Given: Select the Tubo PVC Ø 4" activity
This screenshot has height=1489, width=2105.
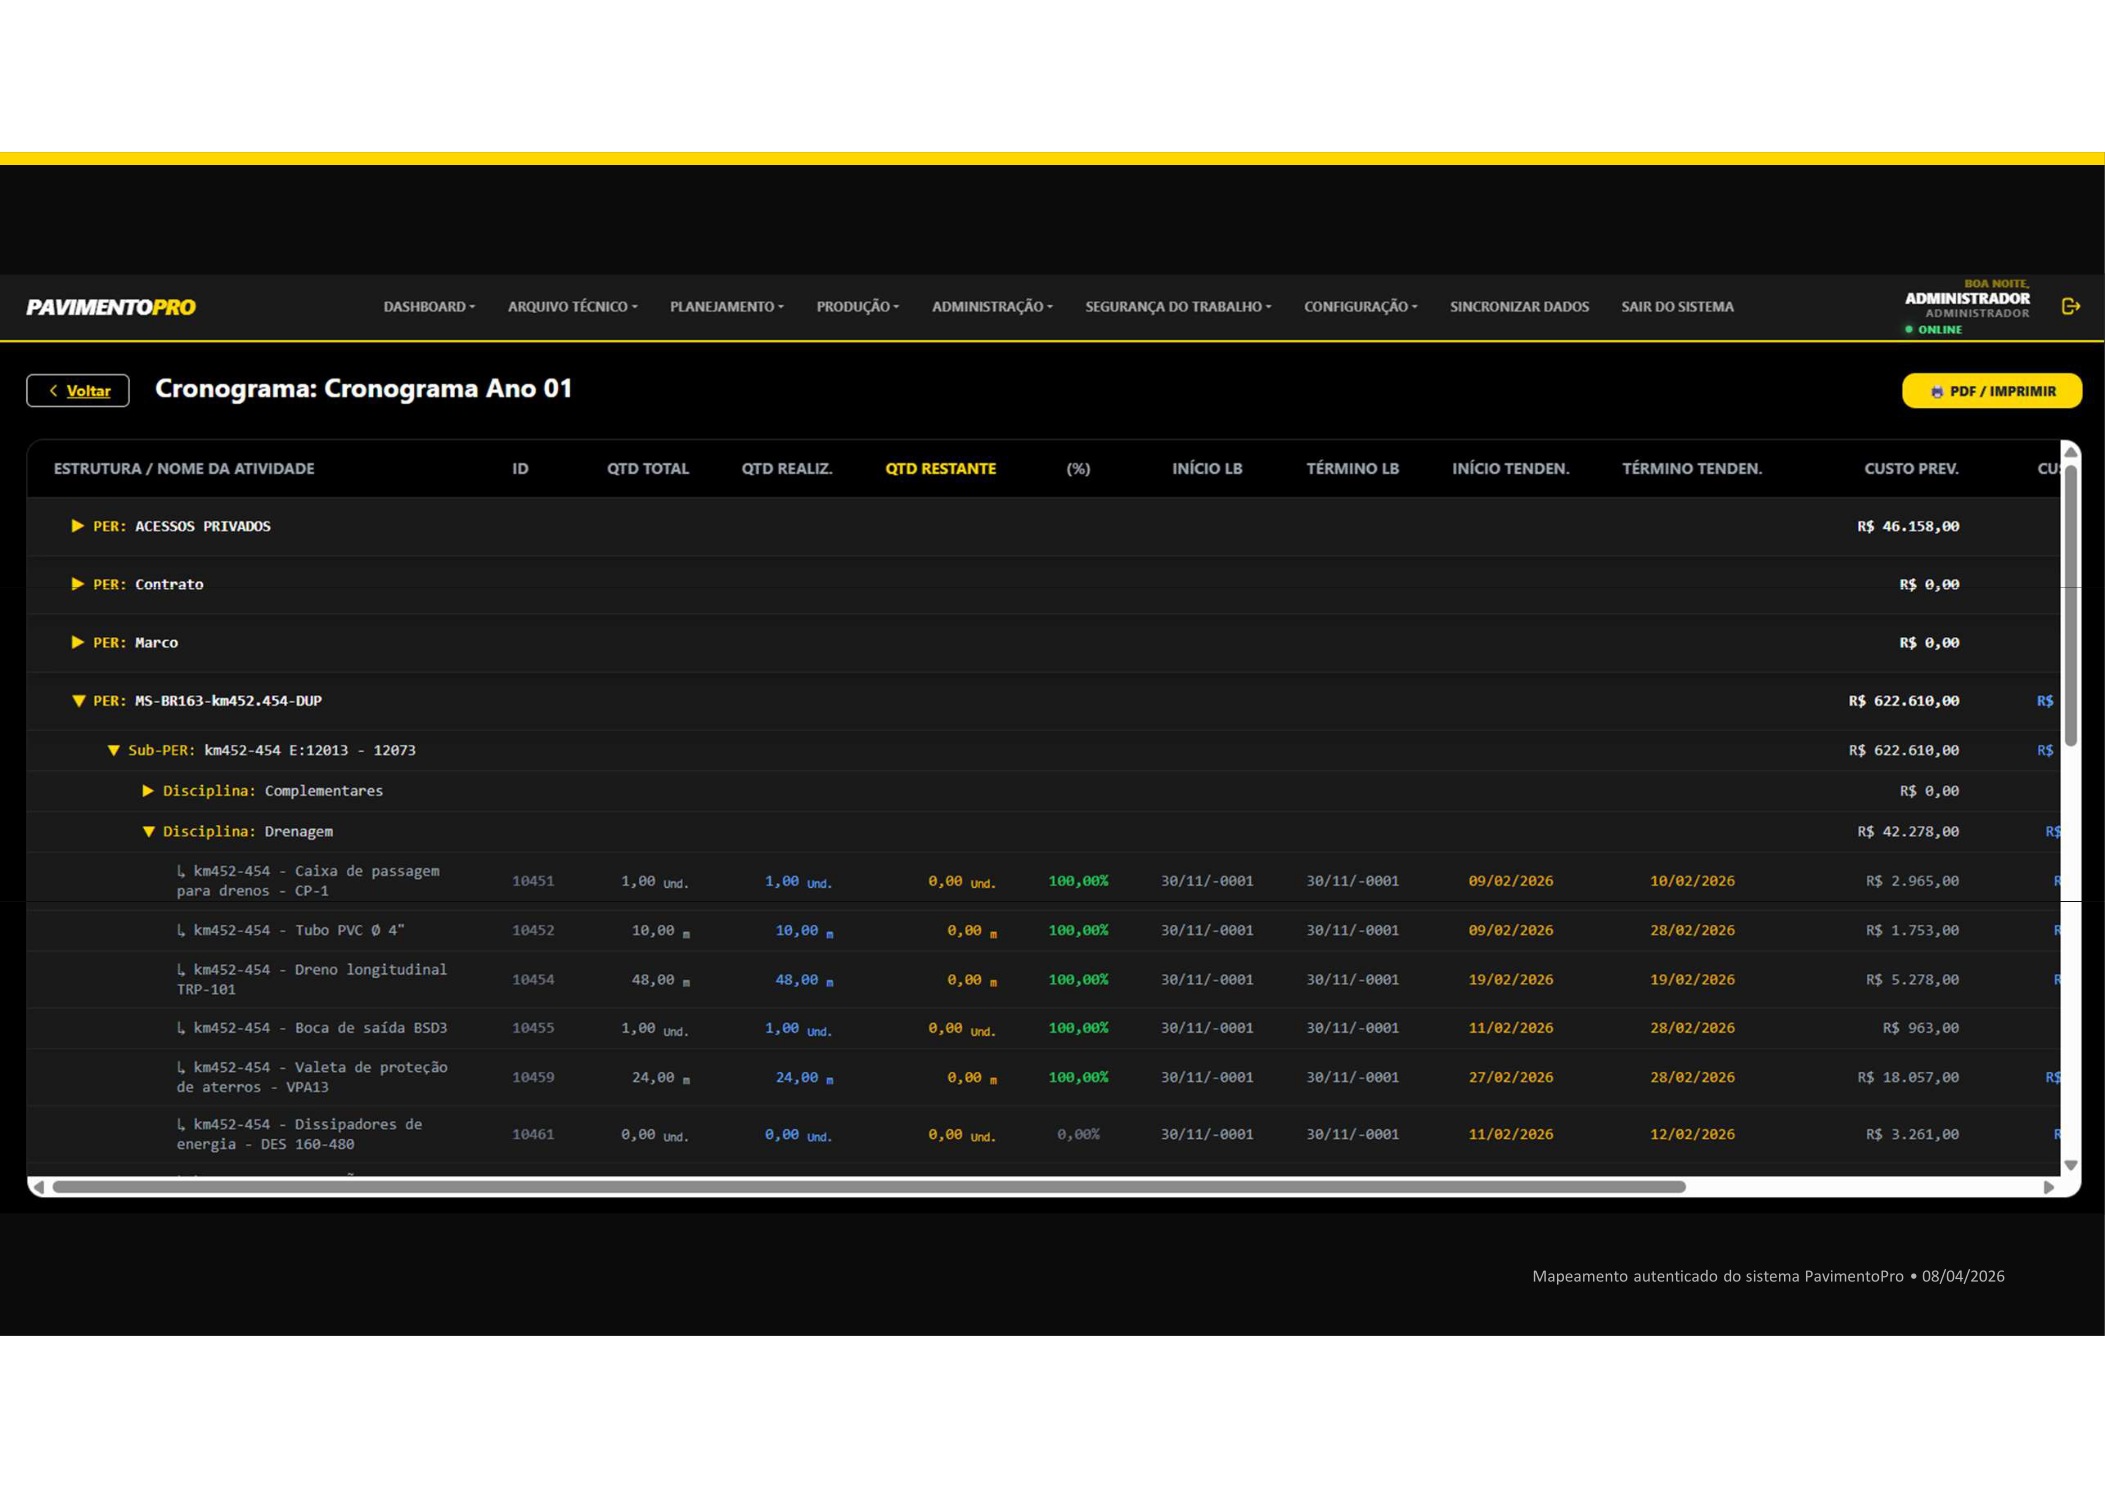Looking at the screenshot, I should point(1043,930).
